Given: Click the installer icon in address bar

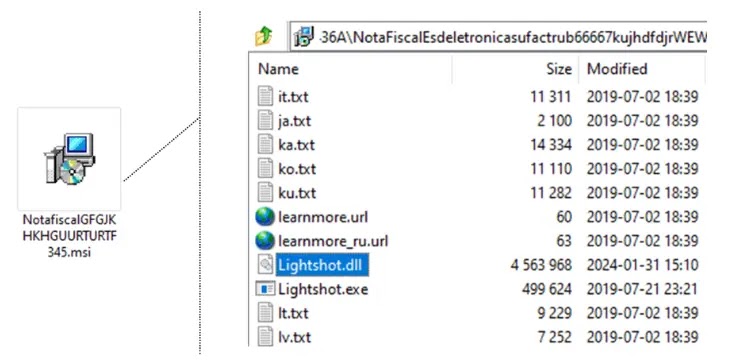Looking at the screenshot, I should pyautogui.click(x=304, y=37).
